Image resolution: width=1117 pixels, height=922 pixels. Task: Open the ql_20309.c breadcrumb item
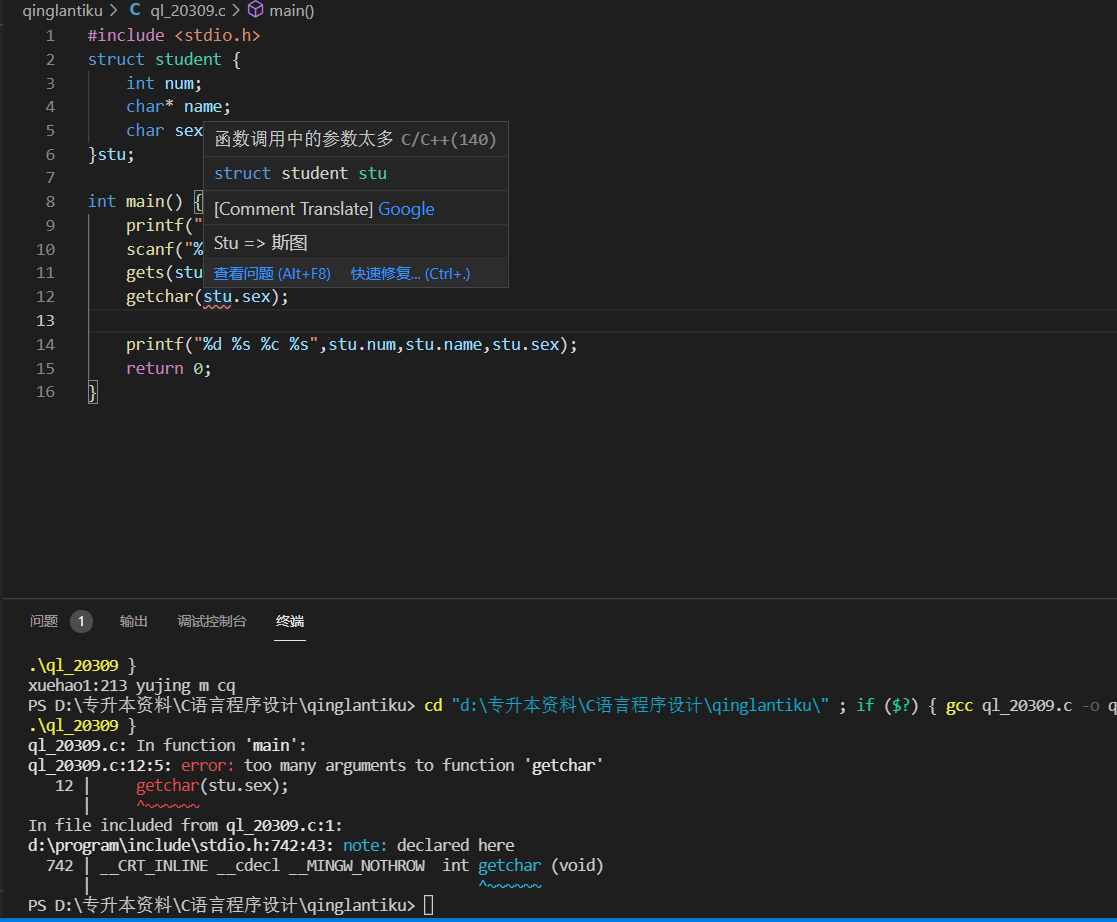point(187,11)
